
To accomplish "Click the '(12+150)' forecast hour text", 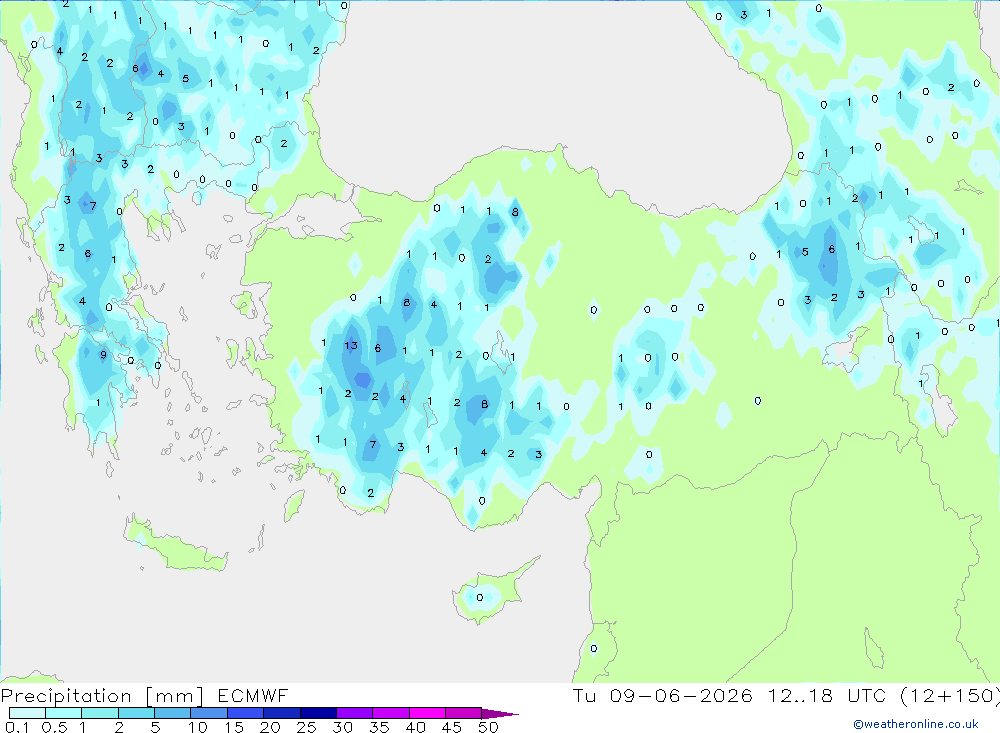I will click(x=950, y=695).
